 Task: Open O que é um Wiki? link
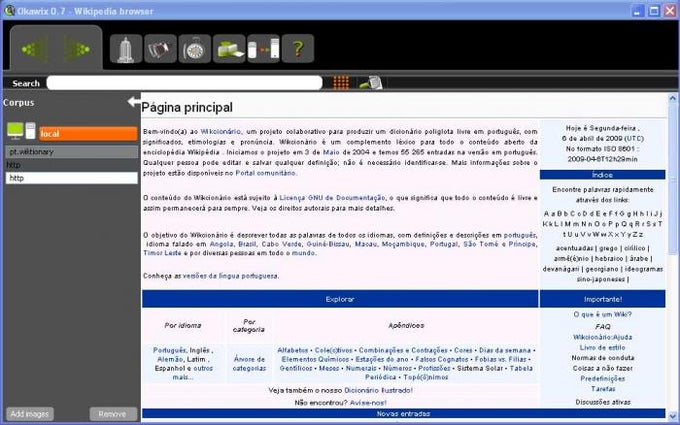602,314
